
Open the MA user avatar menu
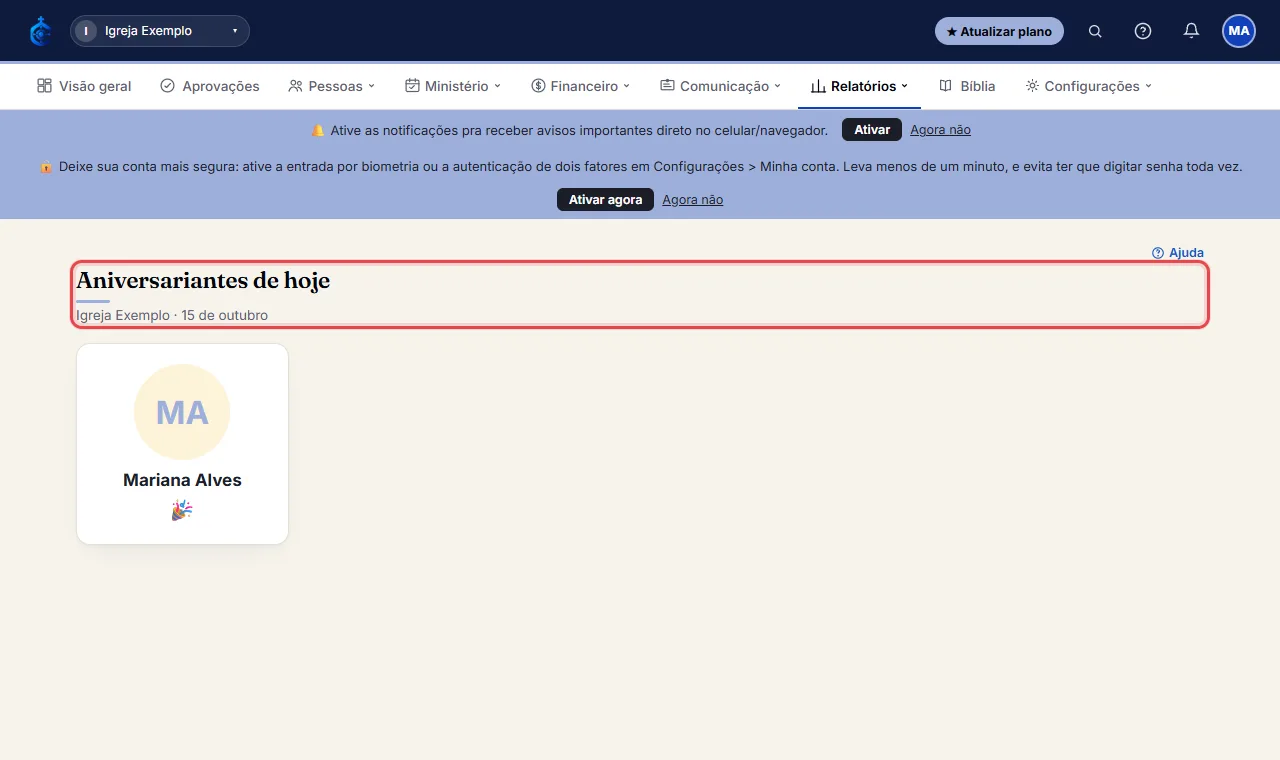click(x=1239, y=31)
